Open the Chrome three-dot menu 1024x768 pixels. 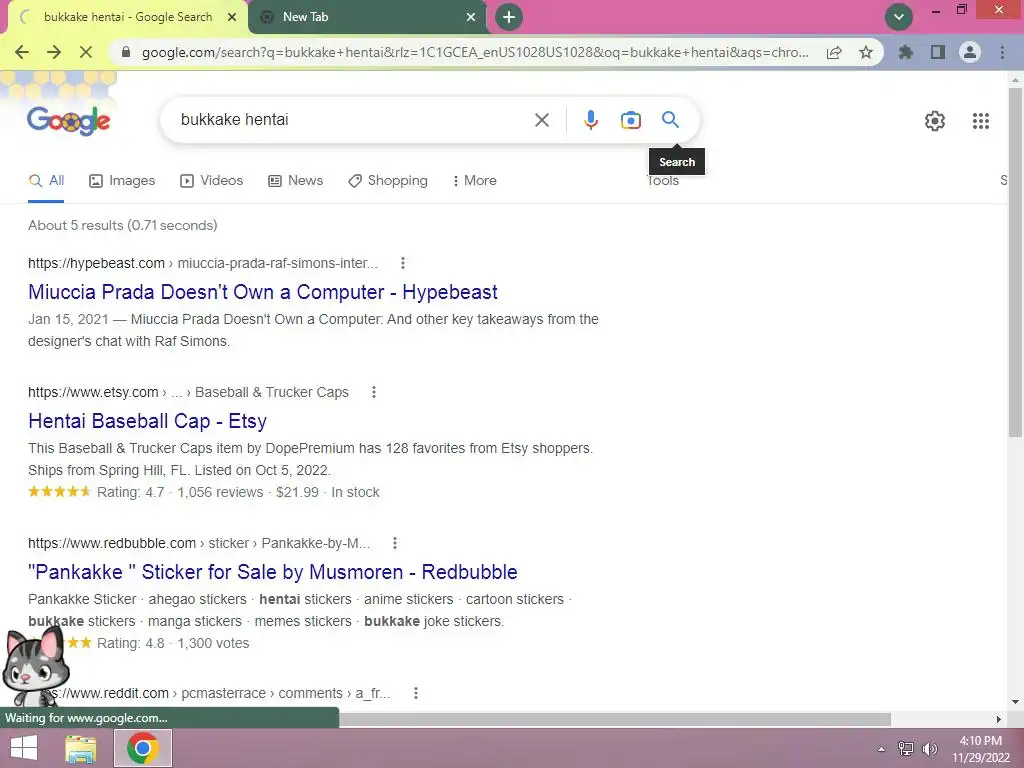(x=1002, y=52)
